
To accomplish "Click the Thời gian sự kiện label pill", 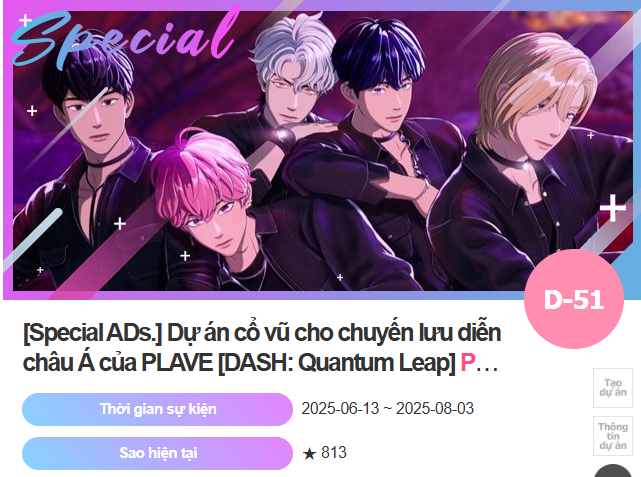I will point(157,409).
